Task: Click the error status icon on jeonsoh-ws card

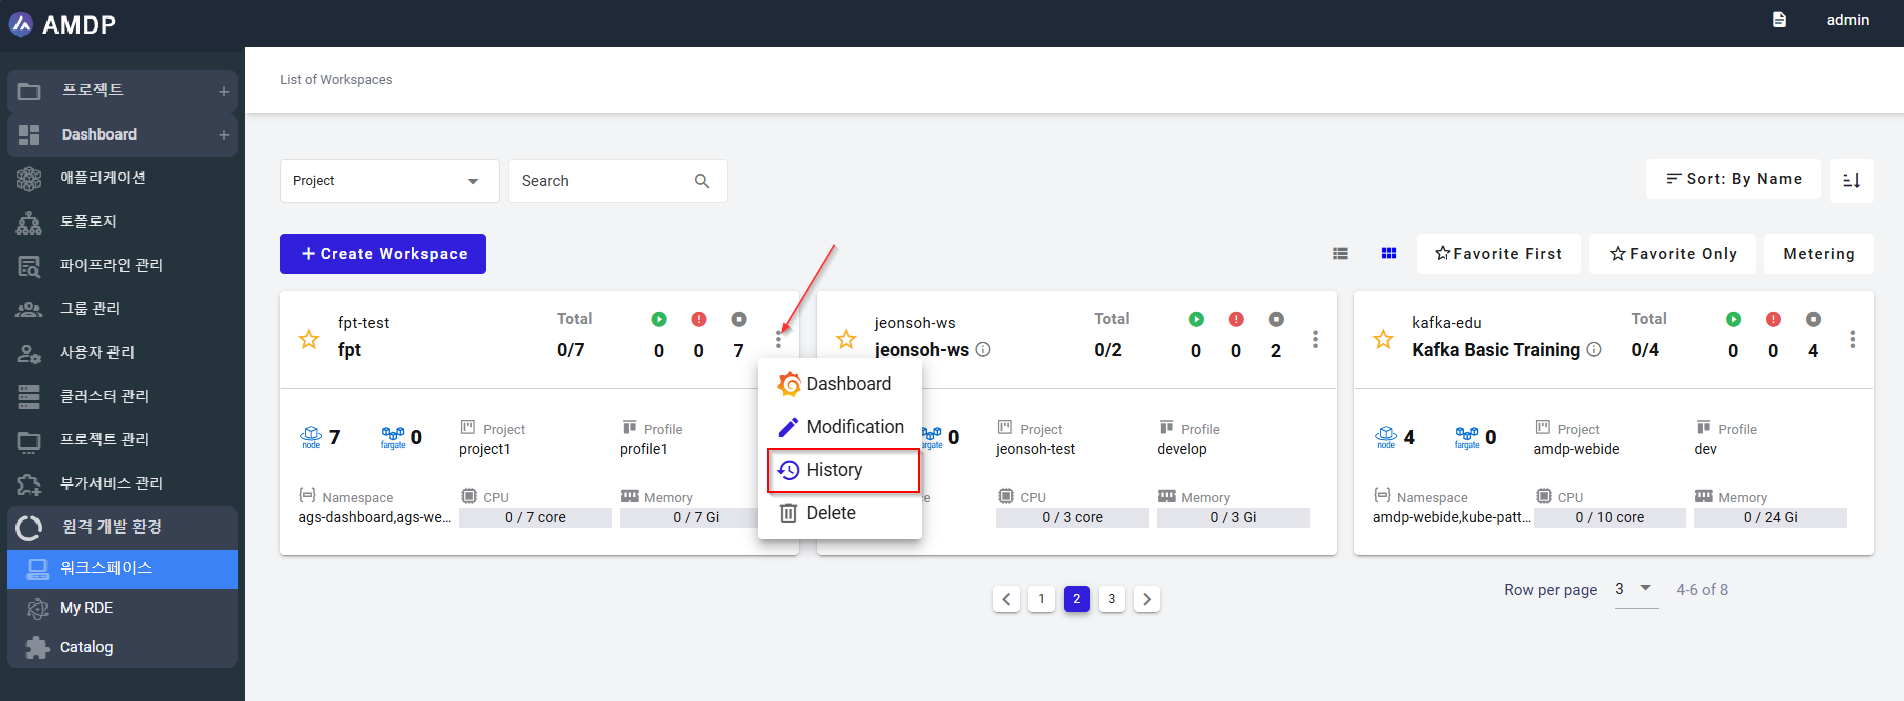Action: click(x=1236, y=319)
